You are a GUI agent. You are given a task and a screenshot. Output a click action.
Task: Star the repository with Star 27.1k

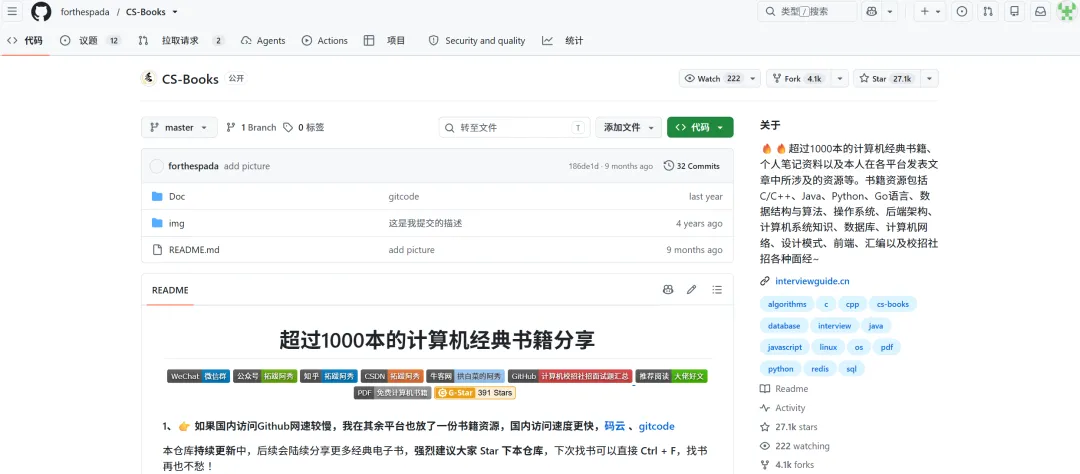[x=887, y=79]
